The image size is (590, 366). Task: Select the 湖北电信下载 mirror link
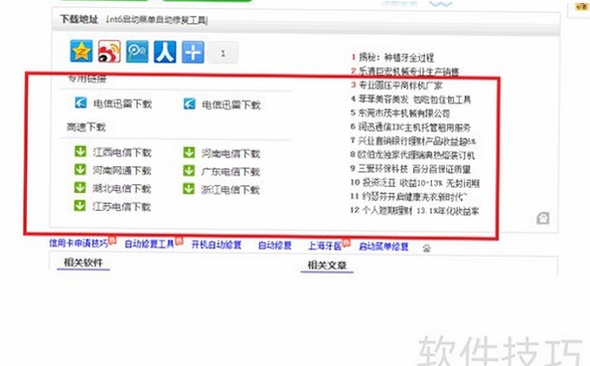pos(122,188)
